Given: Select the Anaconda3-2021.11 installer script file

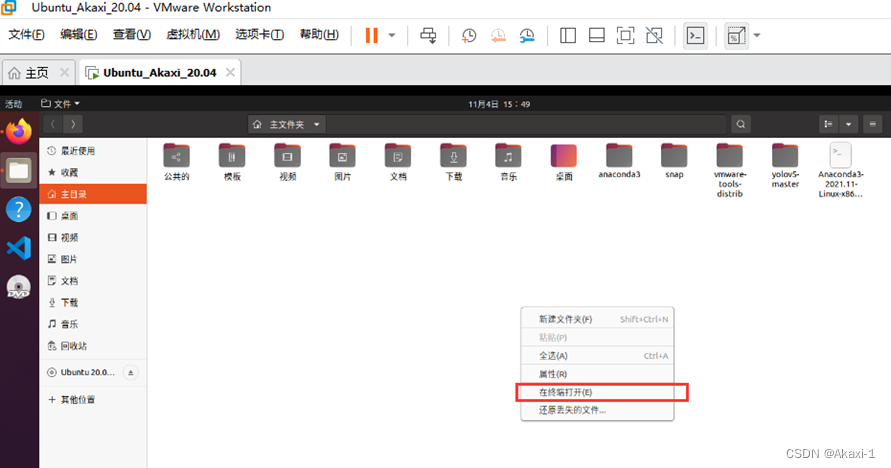Looking at the screenshot, I should coord(840,170).
